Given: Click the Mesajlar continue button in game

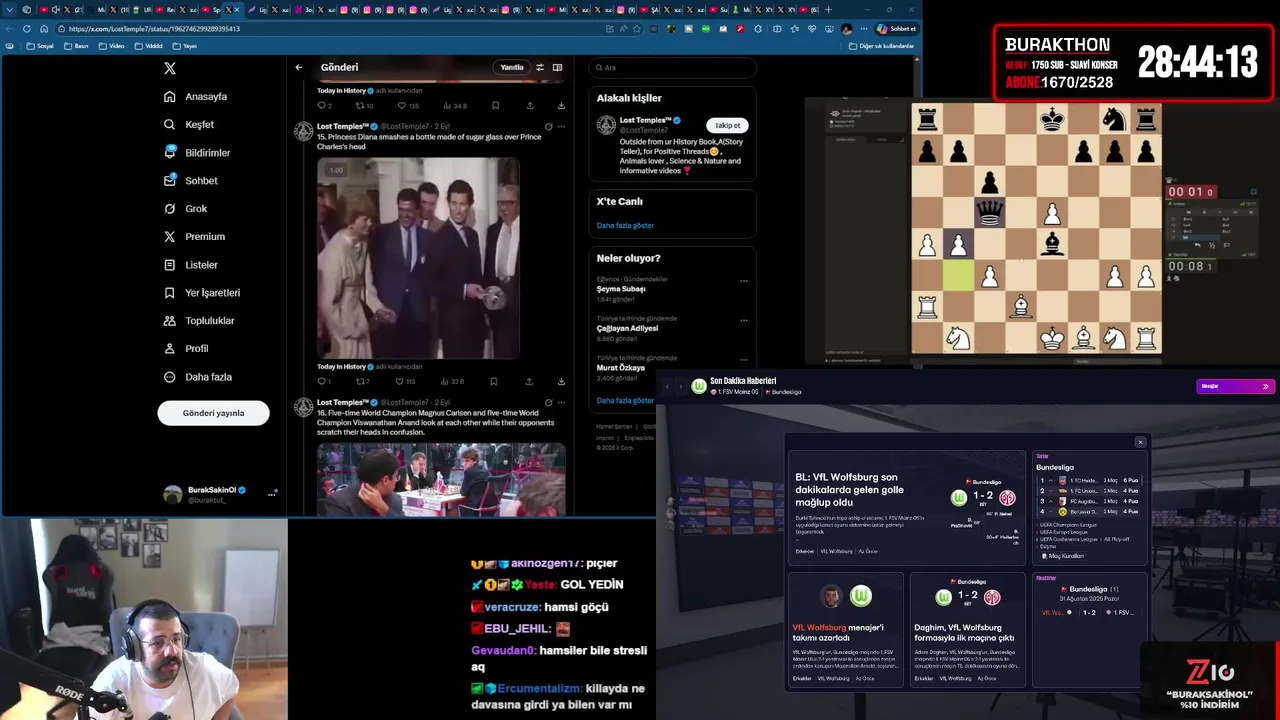Looking at the screenshot, I should point(1235,386).
